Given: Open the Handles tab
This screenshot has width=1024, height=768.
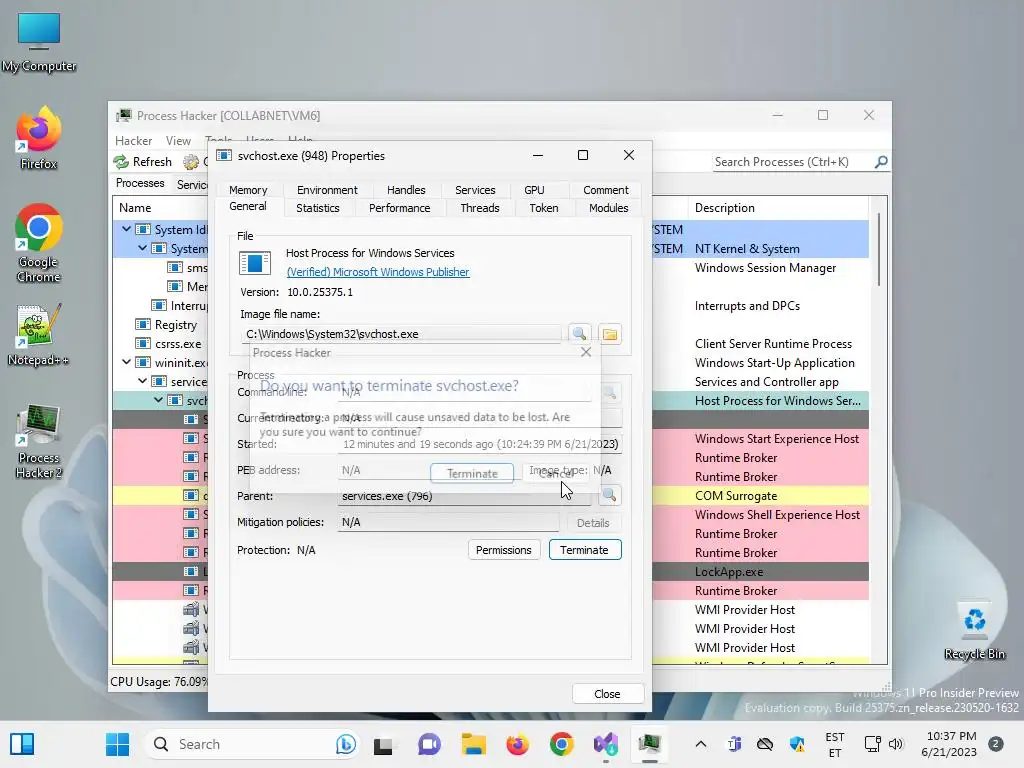Looking at the screenshot, I should point(406,190).
